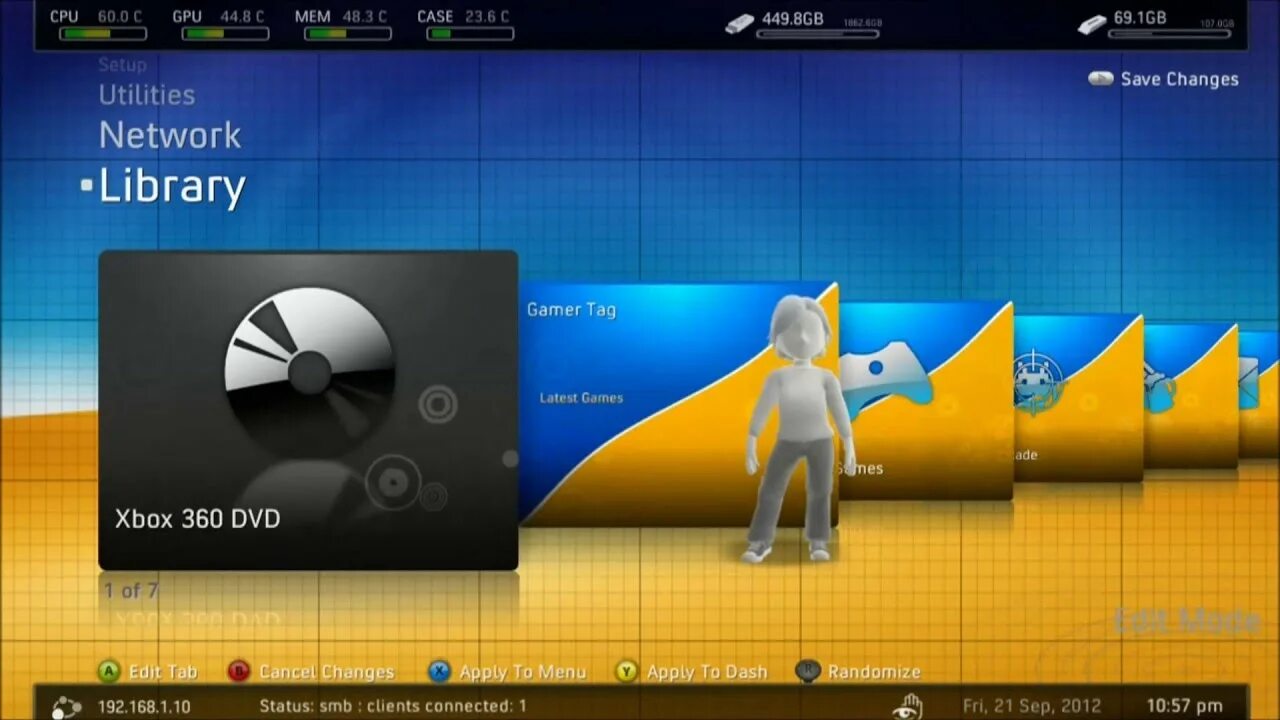Image resolution: width=1280 pixels, height=720 pixels.
Task: Click Randomize label
Action: (x=874, y=672)
